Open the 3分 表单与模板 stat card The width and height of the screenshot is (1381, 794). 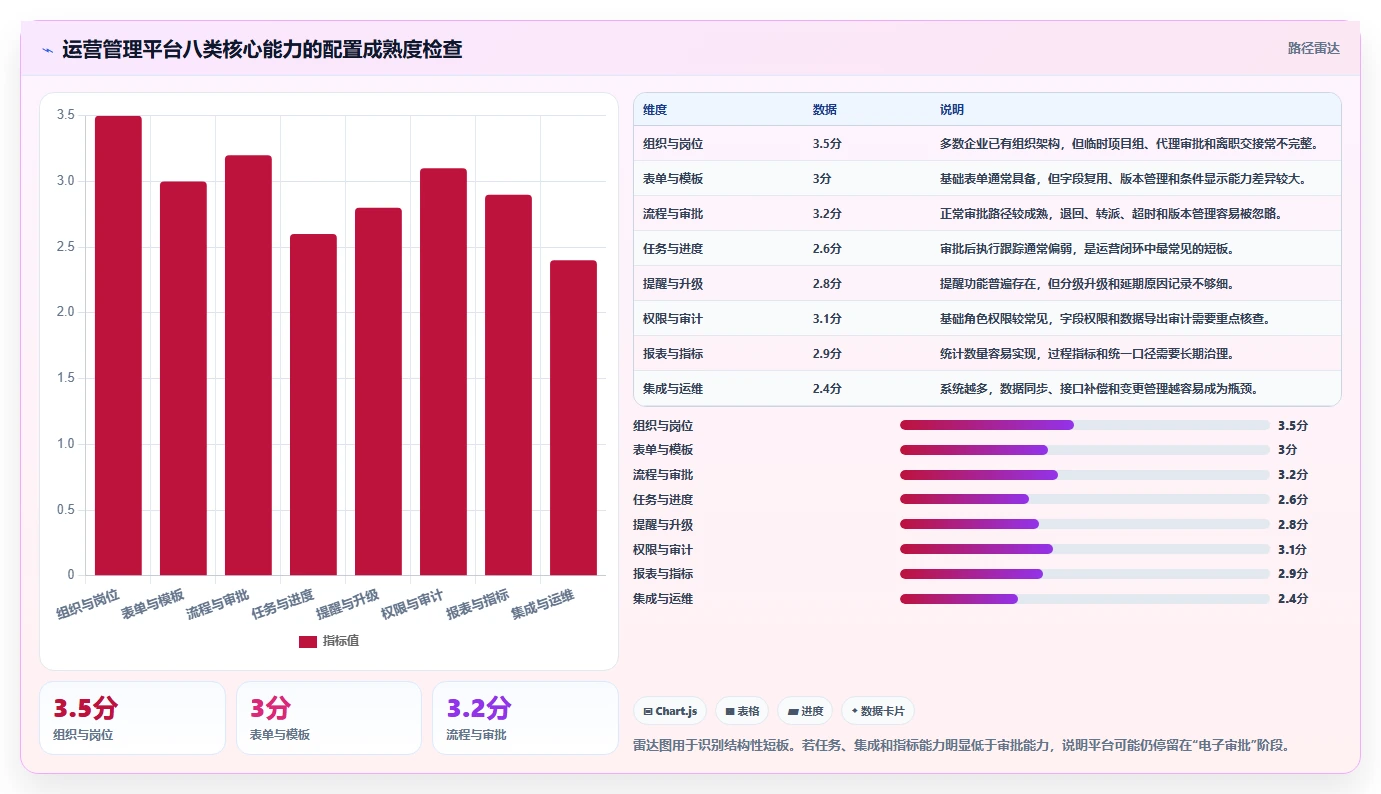329,718
